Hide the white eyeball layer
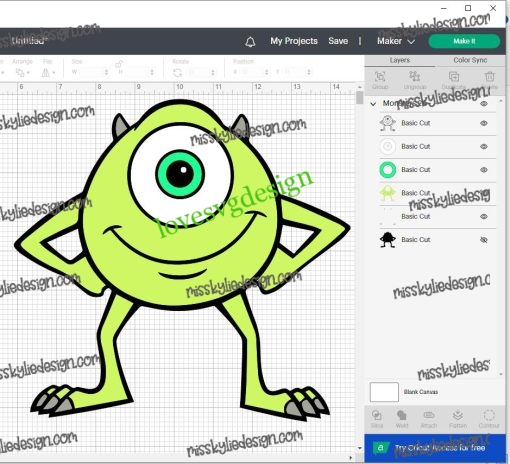The width and height of the screenshot is (510, 464). (484, 146)
